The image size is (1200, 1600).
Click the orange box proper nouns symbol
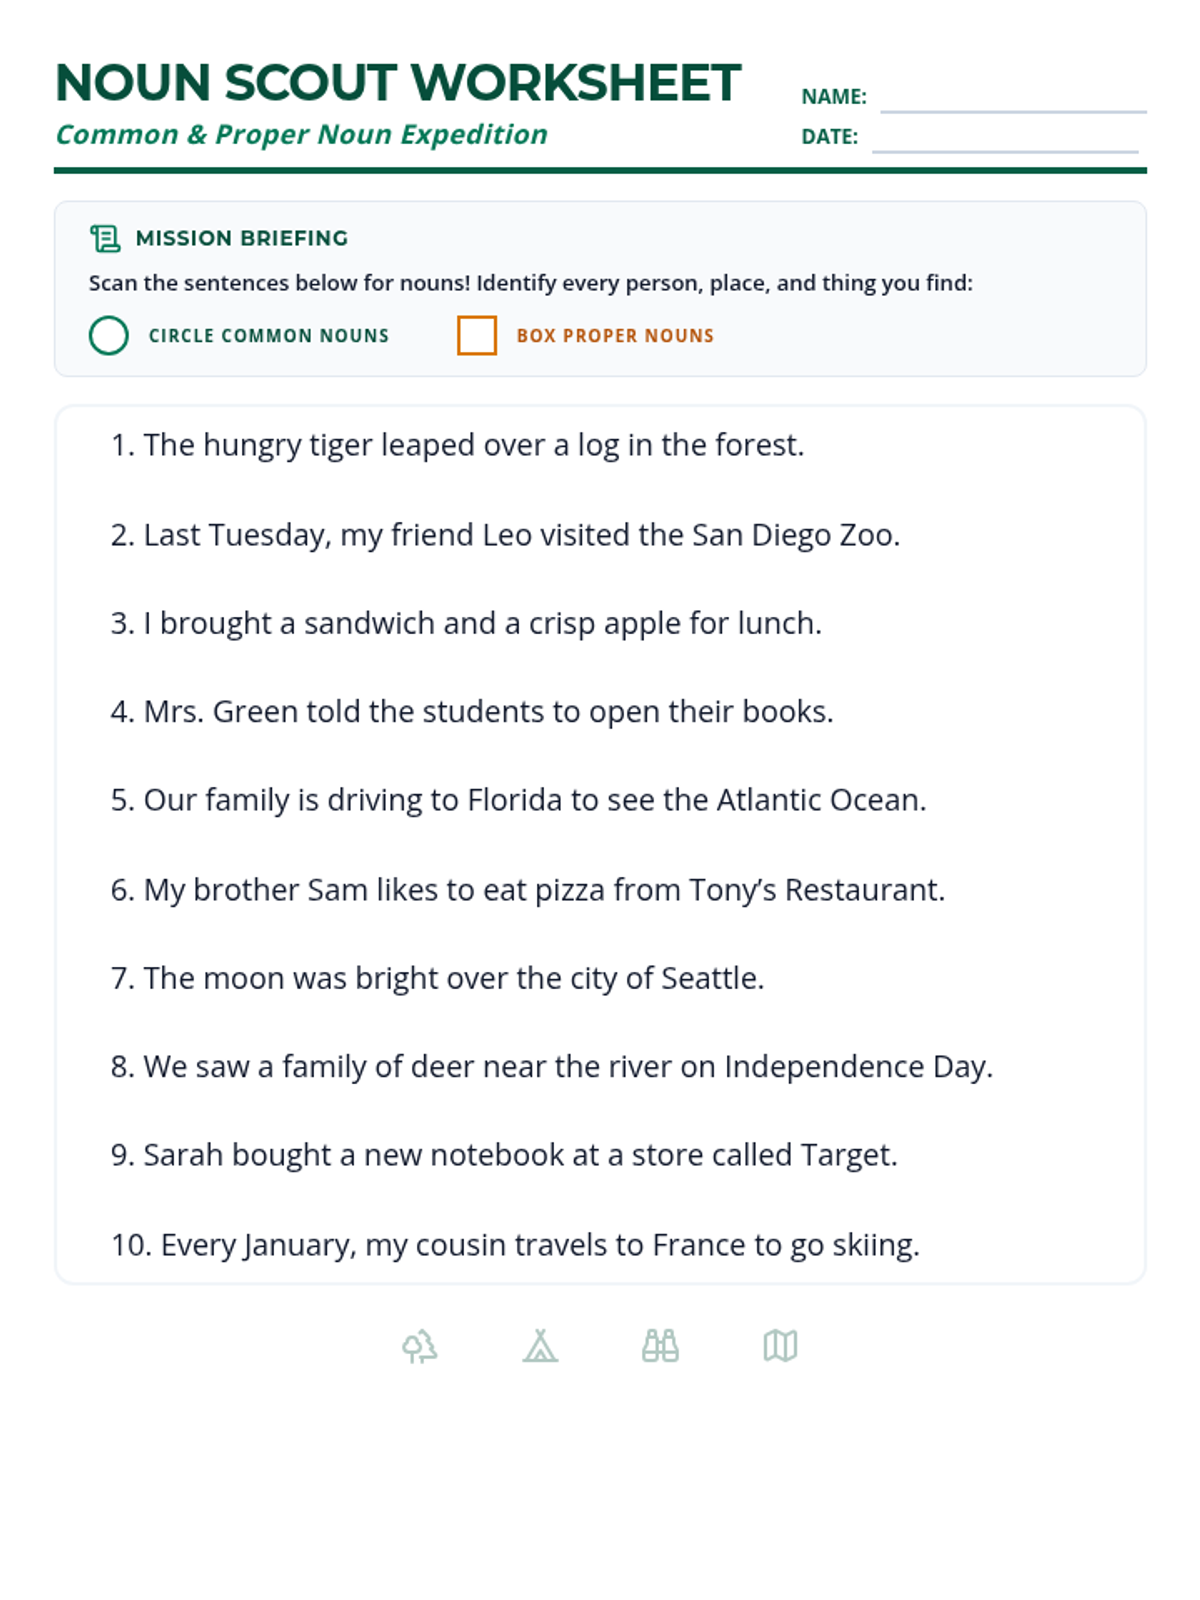(x=477, y=336)
